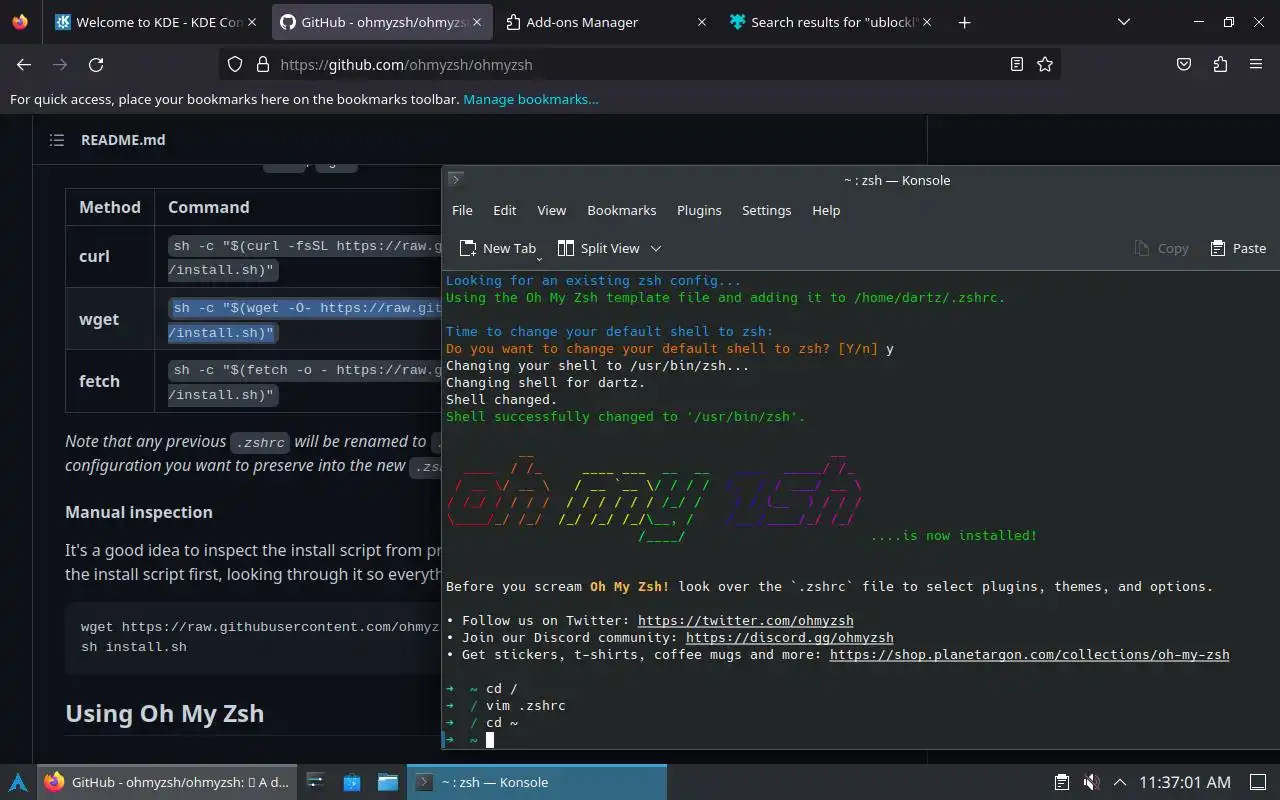Click the Show Desktop button
Viewport: 1280px width, 800px height.
click(1258, 782)
